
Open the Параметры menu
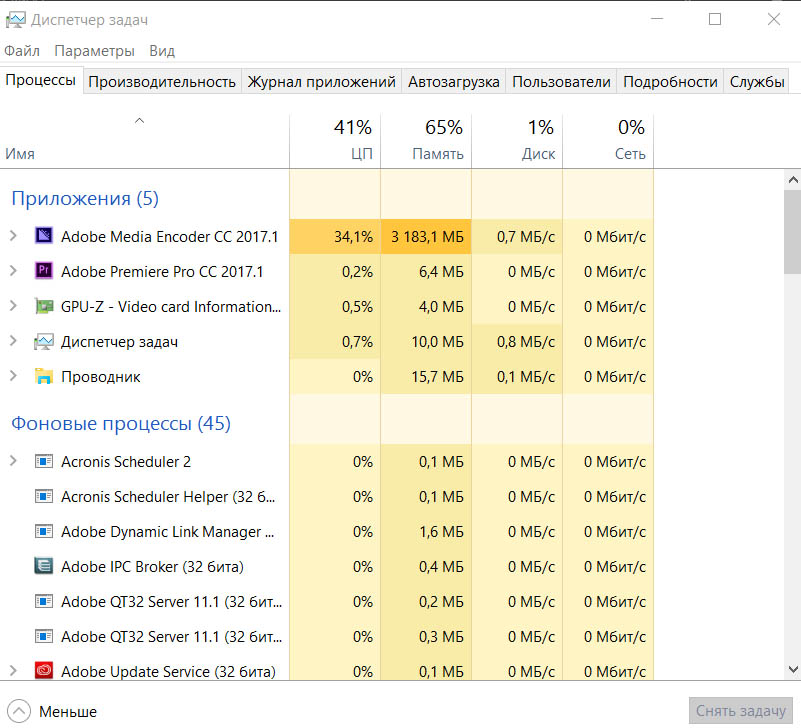pyautogui.click(x=95, y=51)
